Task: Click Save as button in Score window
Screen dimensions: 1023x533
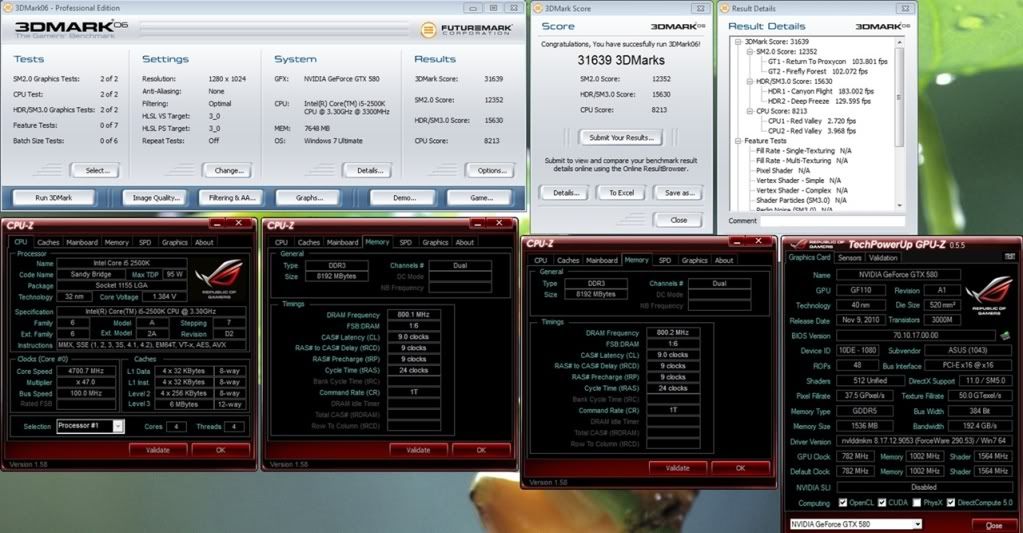Action: pos(679,192)
